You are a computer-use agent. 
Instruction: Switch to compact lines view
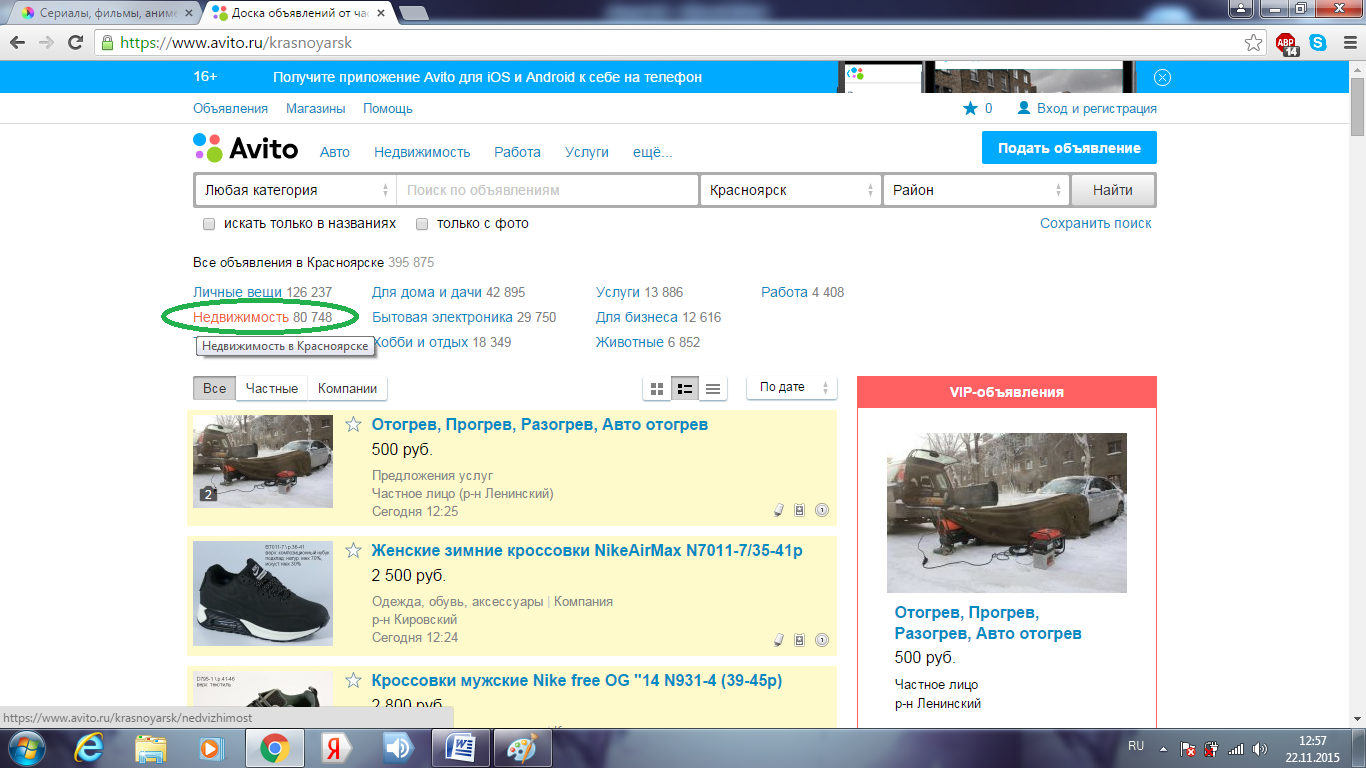[713, 388]
